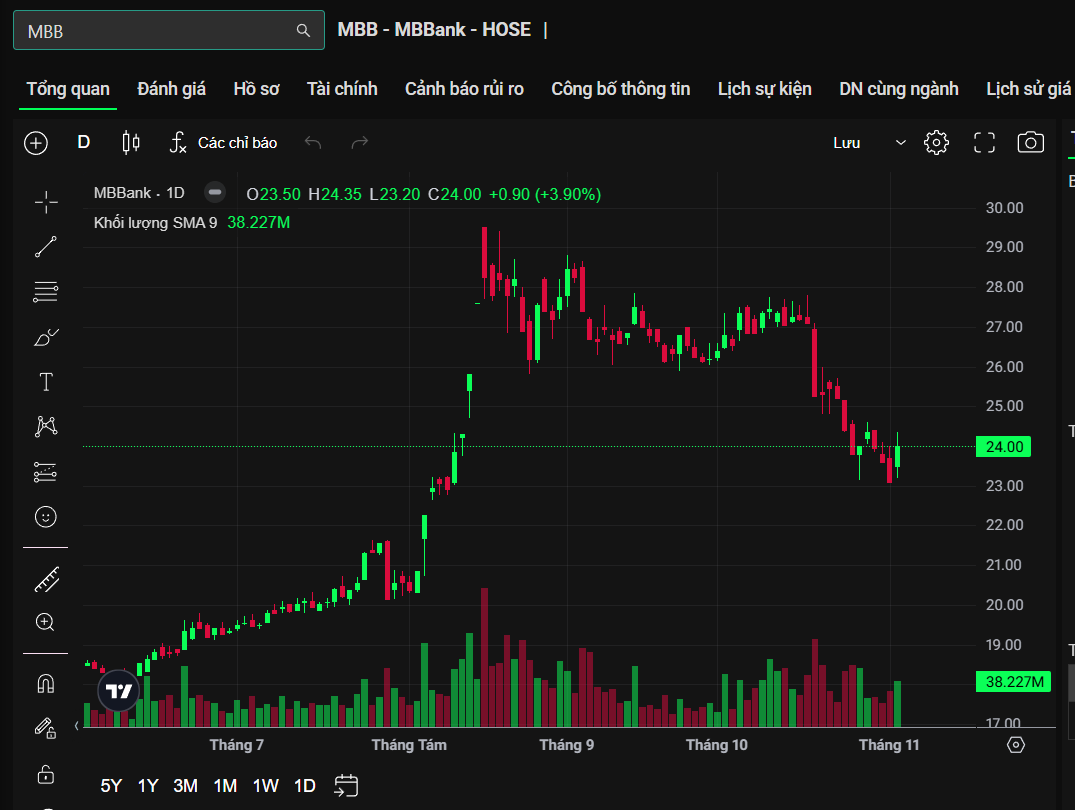Screen dimensions: 1075x810
Task: Select the crosshair cursor tool
Action: click(x=46, y=203)
